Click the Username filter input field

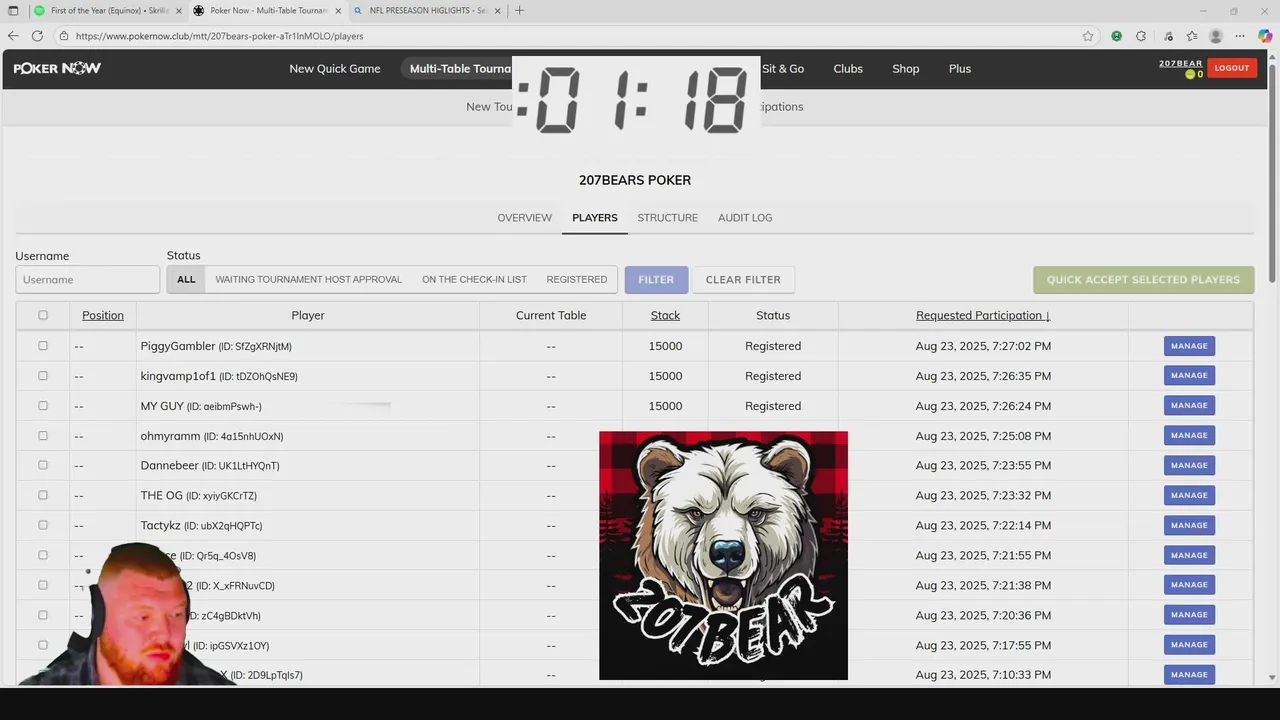87,280
